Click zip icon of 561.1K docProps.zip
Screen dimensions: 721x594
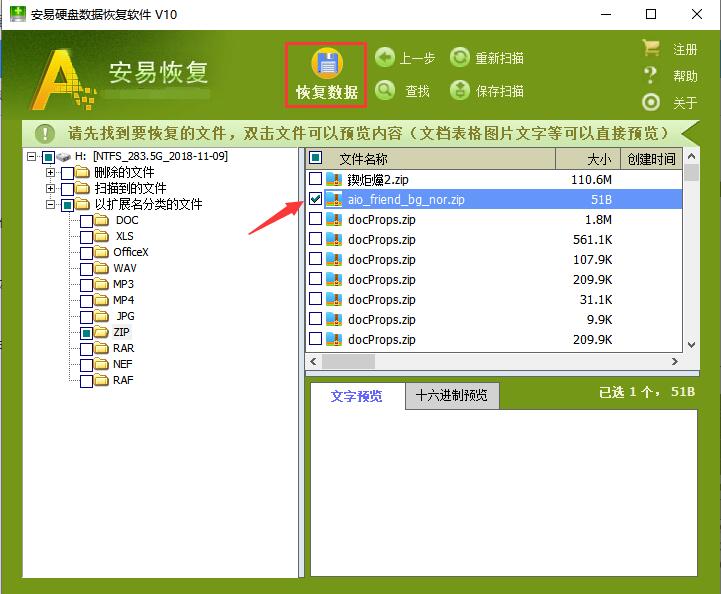tap(334, 239)
